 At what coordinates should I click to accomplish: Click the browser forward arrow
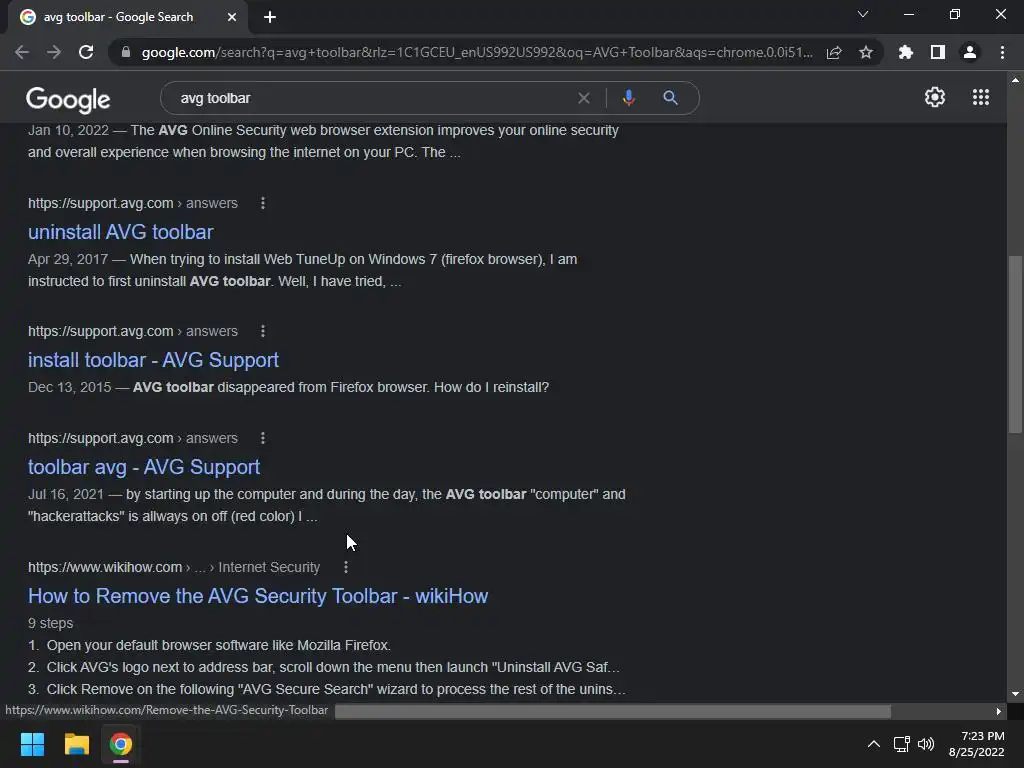pyautogui.click(x=54, y=52)
